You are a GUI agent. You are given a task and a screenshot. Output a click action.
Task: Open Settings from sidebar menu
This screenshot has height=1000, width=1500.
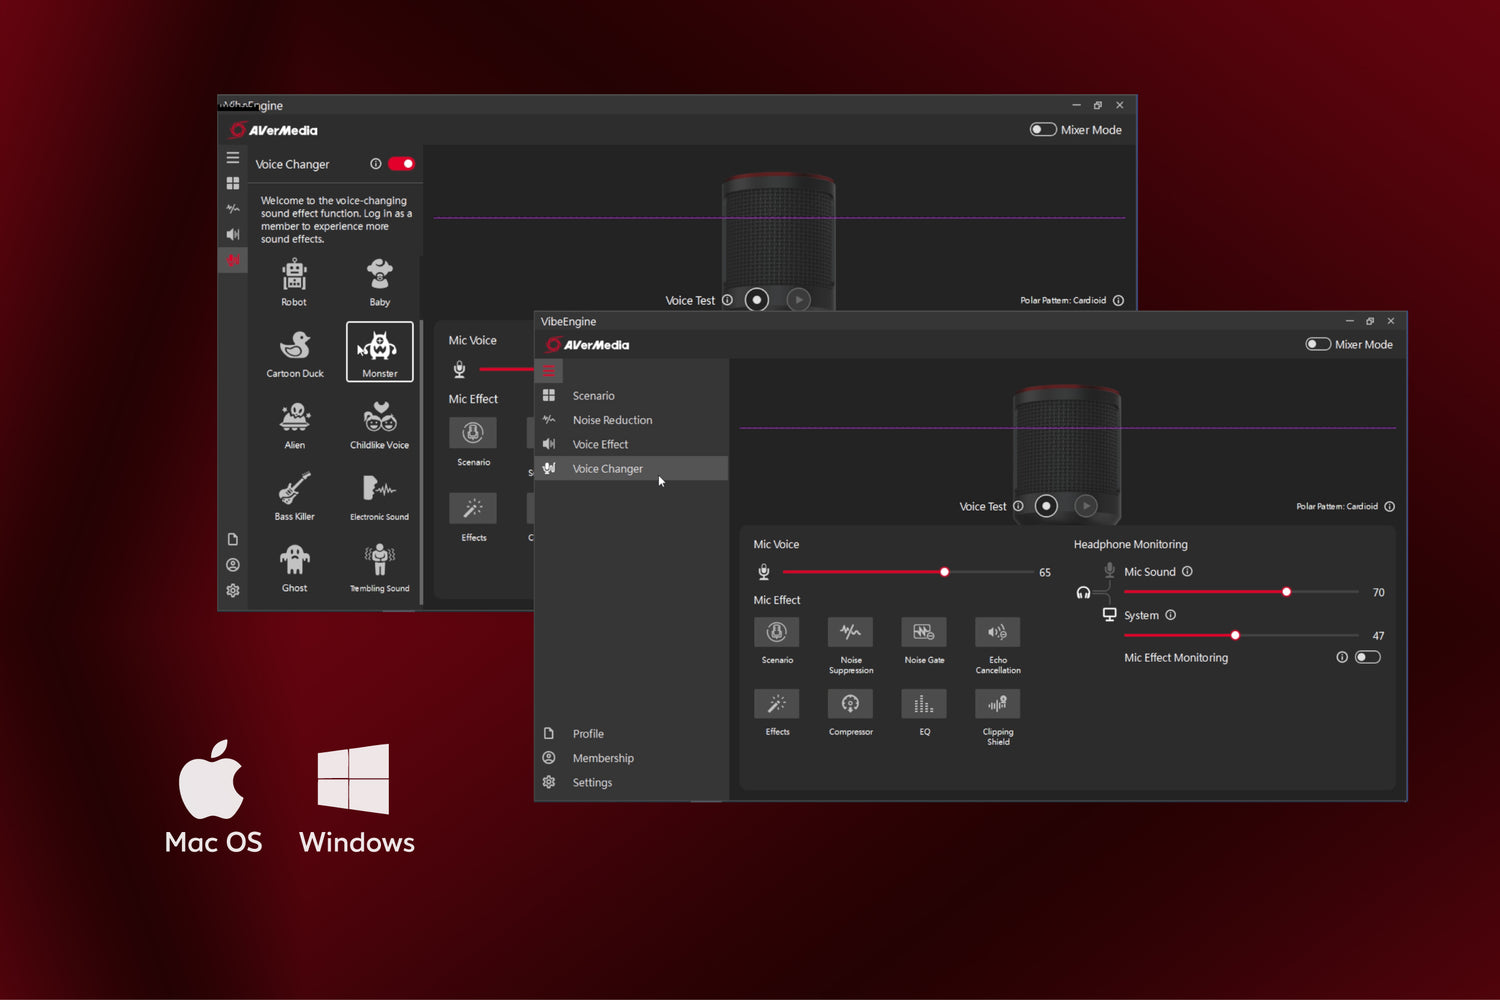point(631,782)
